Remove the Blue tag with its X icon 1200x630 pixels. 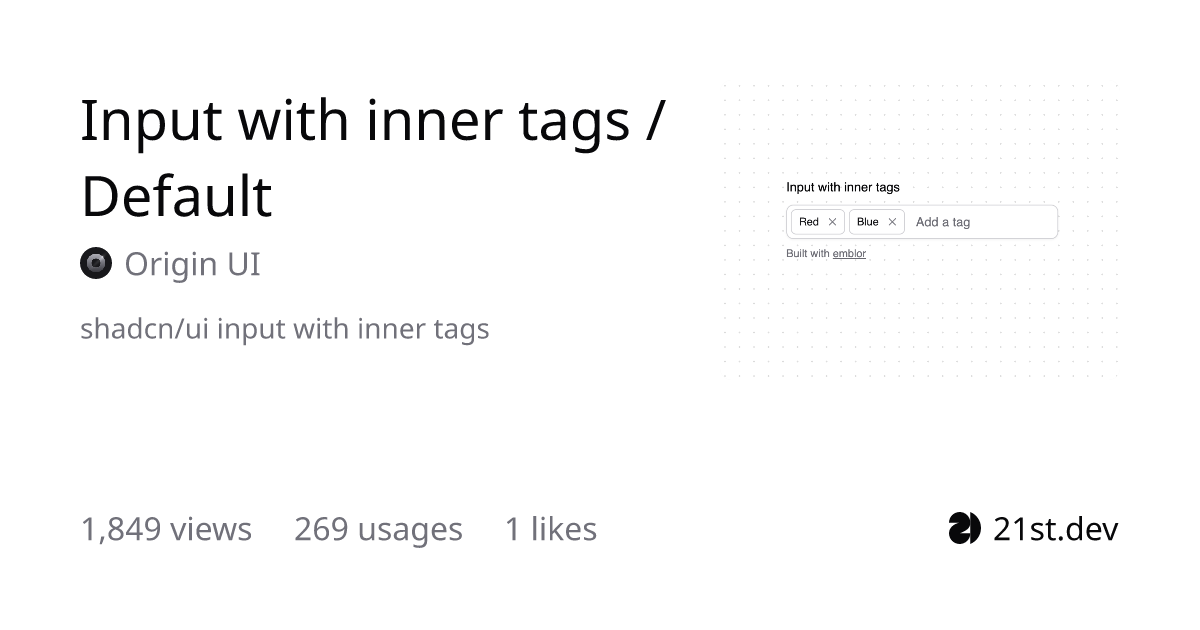892,222
